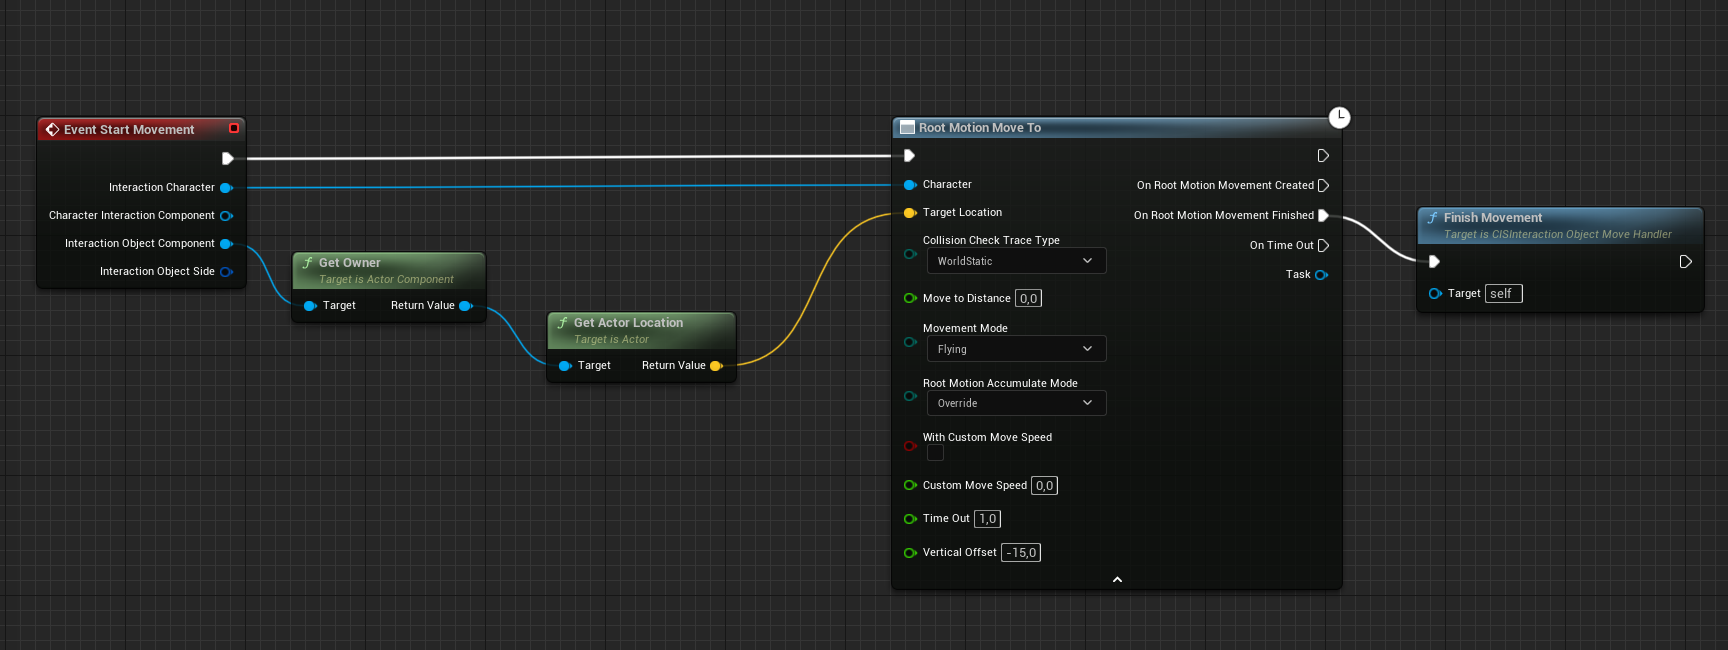The height and width of the screenshot is (650, 1728).
Task: Select the Finish Movement node title
Action: (x=1493, y=218)
